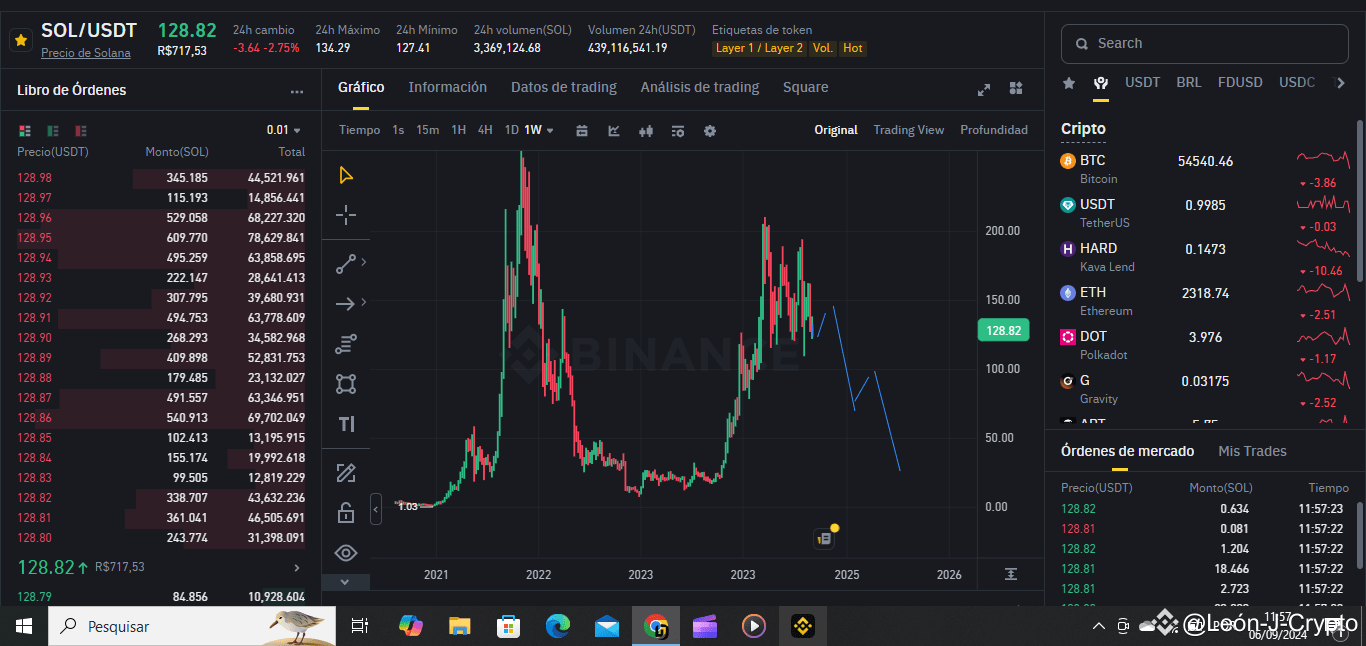The width and height of the screenshot is (1366, 646).
Task: Open the chart date range calendar
Action: click(x=582, y=131)
